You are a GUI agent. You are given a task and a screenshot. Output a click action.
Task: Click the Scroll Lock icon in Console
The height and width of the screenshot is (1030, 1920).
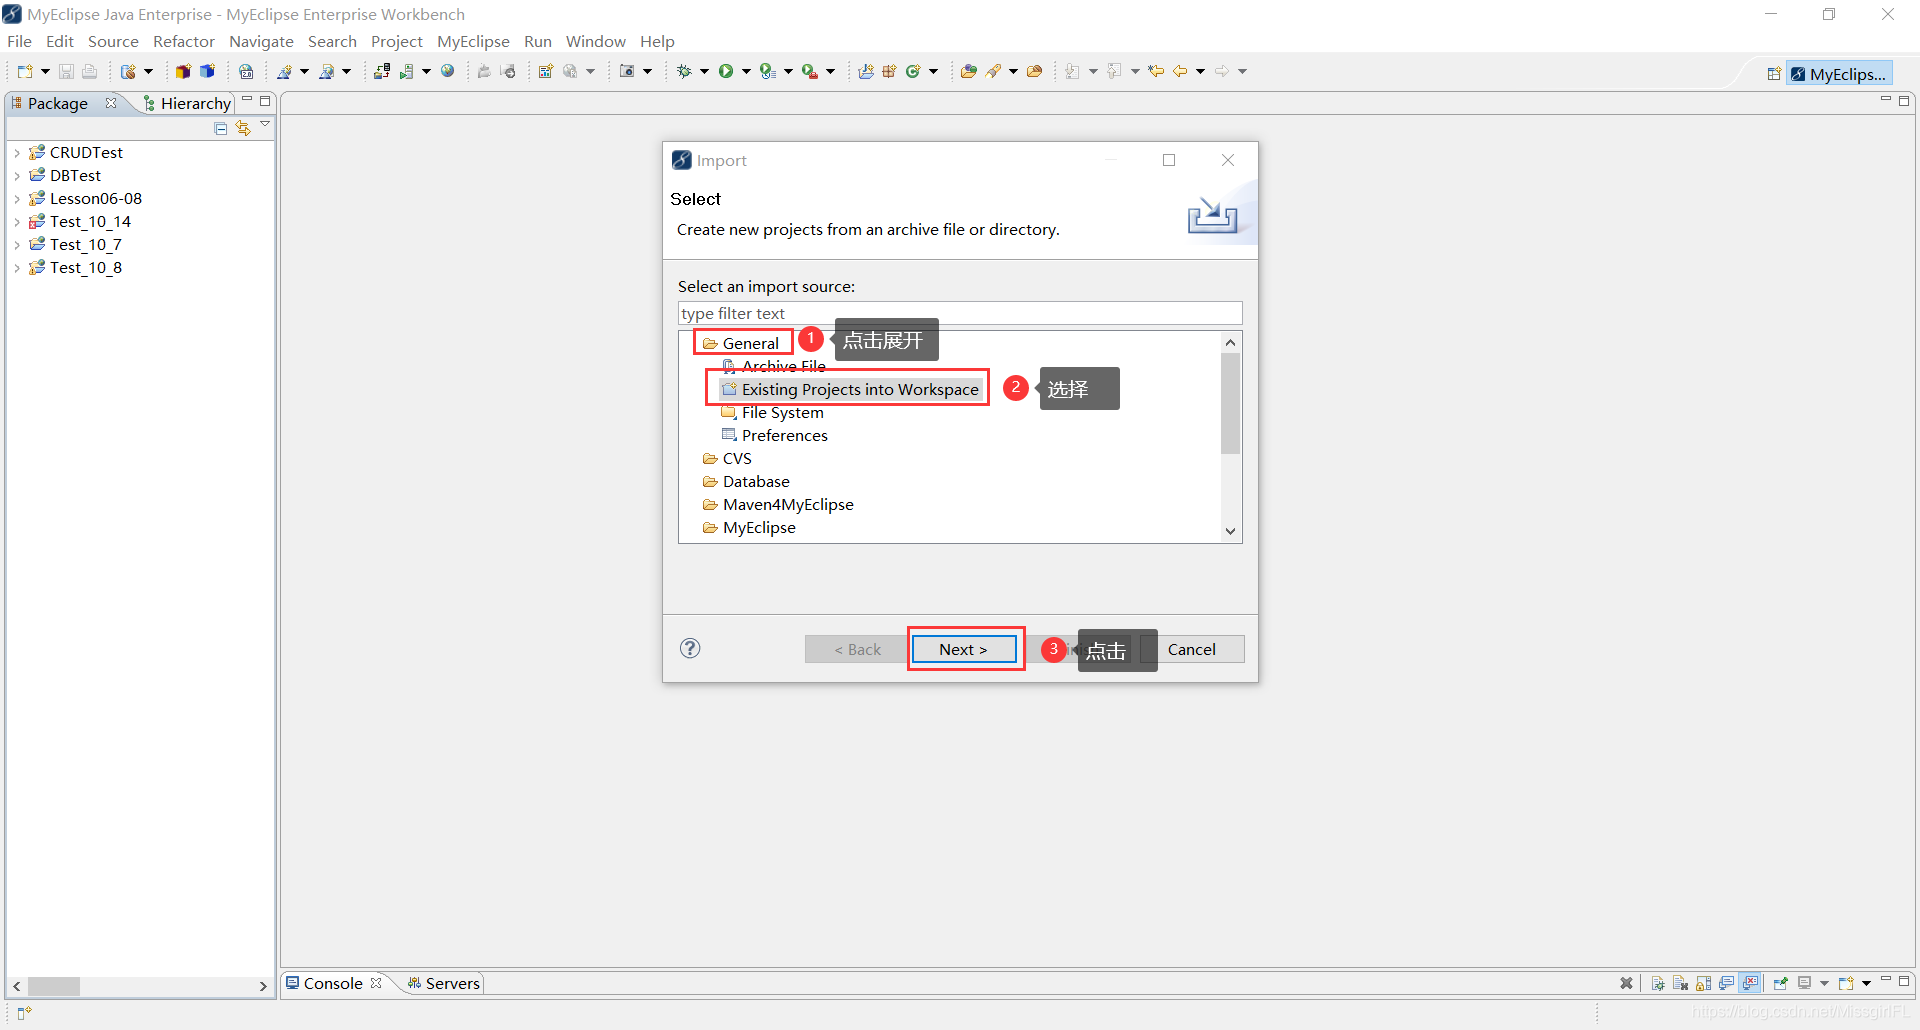pyautogui.click(x=1703, y=983)
